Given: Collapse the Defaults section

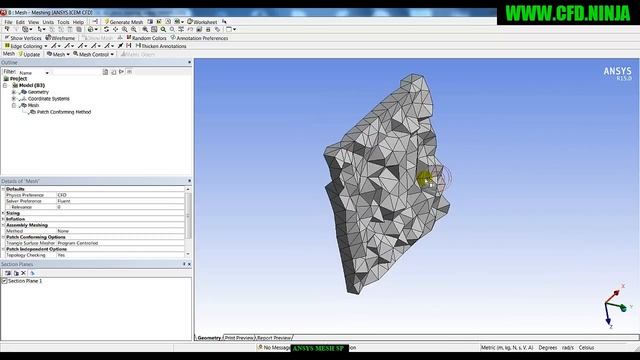Looking at the screenshot, I should coord(3,189).
